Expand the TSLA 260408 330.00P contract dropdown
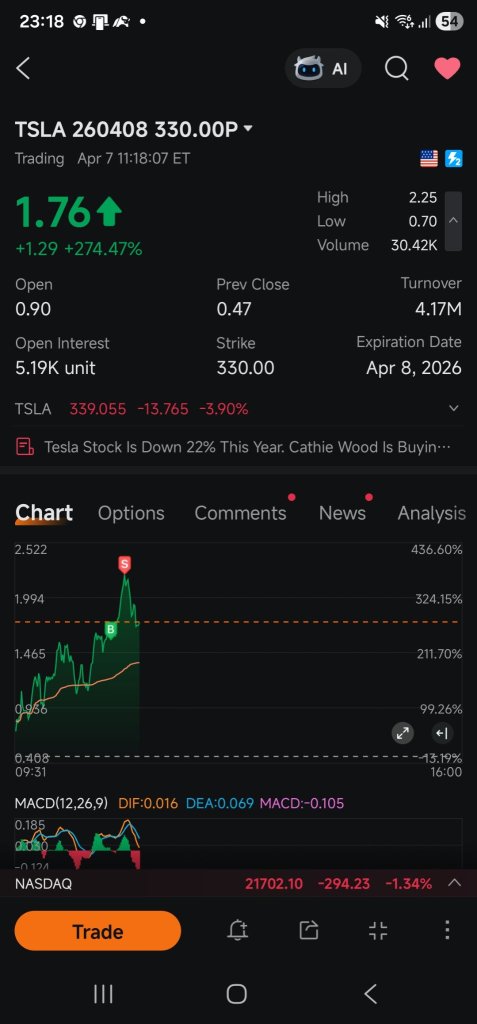Image resolution: width=477 pixels, height=1024 pixels. coord(248,129)
